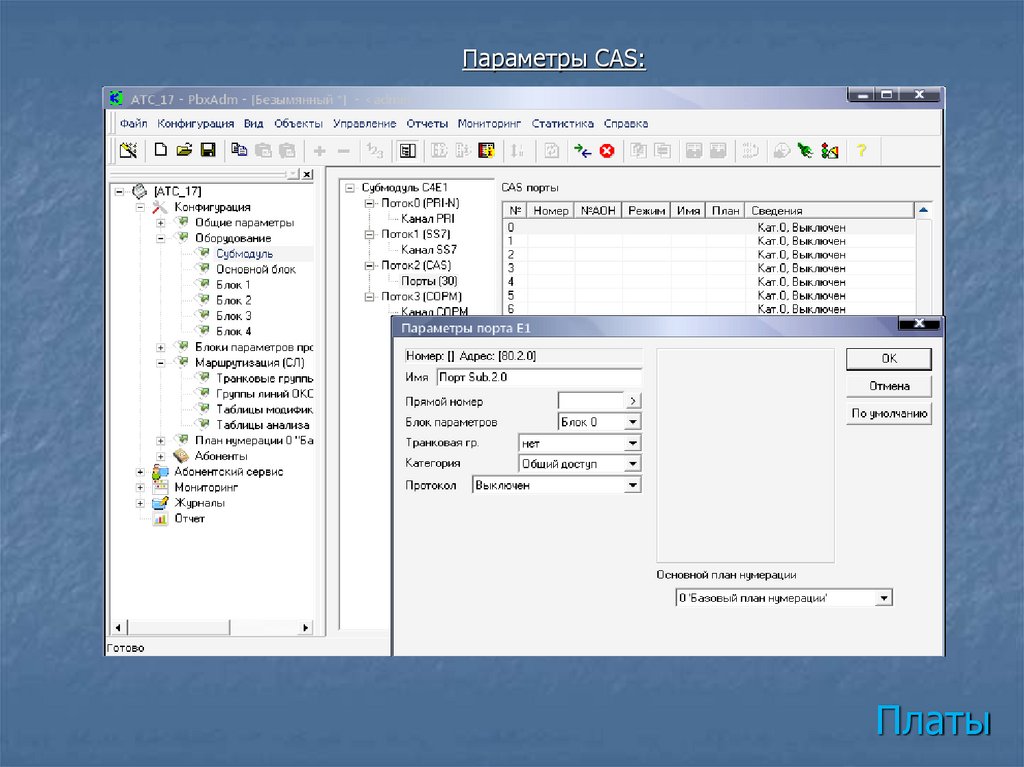Open the Основной план нумерации dropdown
This screenshot has width=1024, height=767.
[x=883, y=598]
